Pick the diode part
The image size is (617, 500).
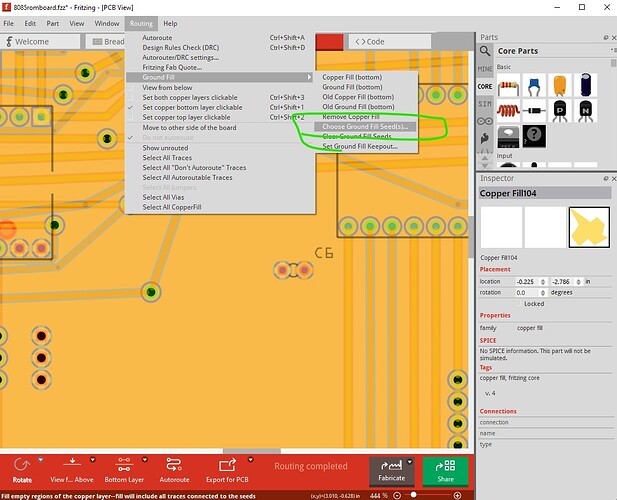[534, 111]
